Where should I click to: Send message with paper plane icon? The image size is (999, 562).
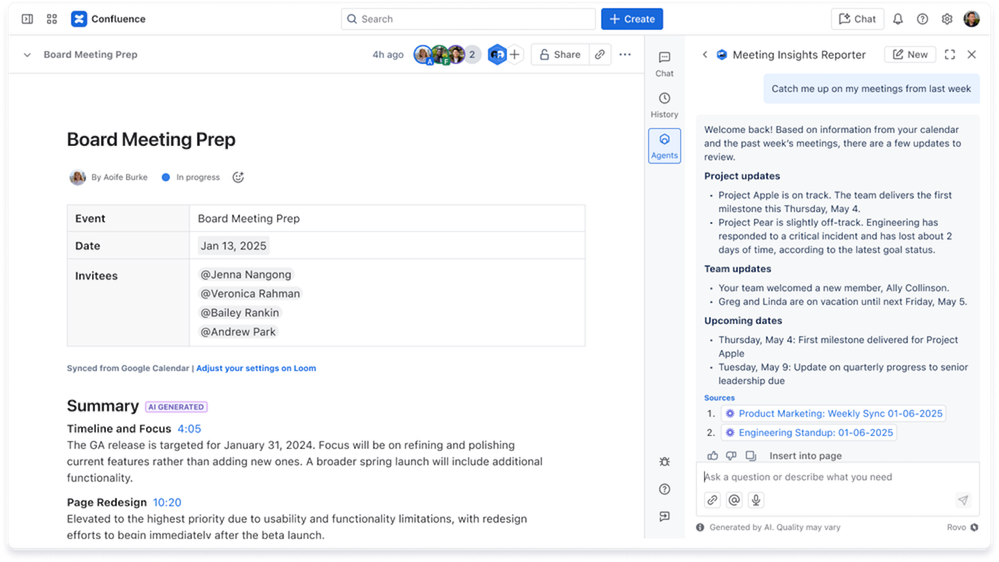click(x=963, y=500)
